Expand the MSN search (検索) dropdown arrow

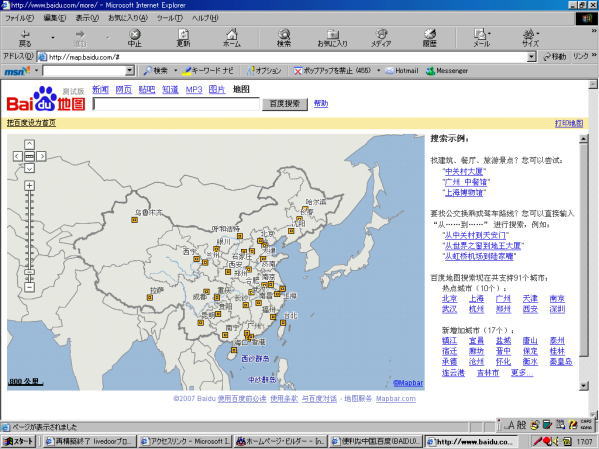[x=175, y=71]
